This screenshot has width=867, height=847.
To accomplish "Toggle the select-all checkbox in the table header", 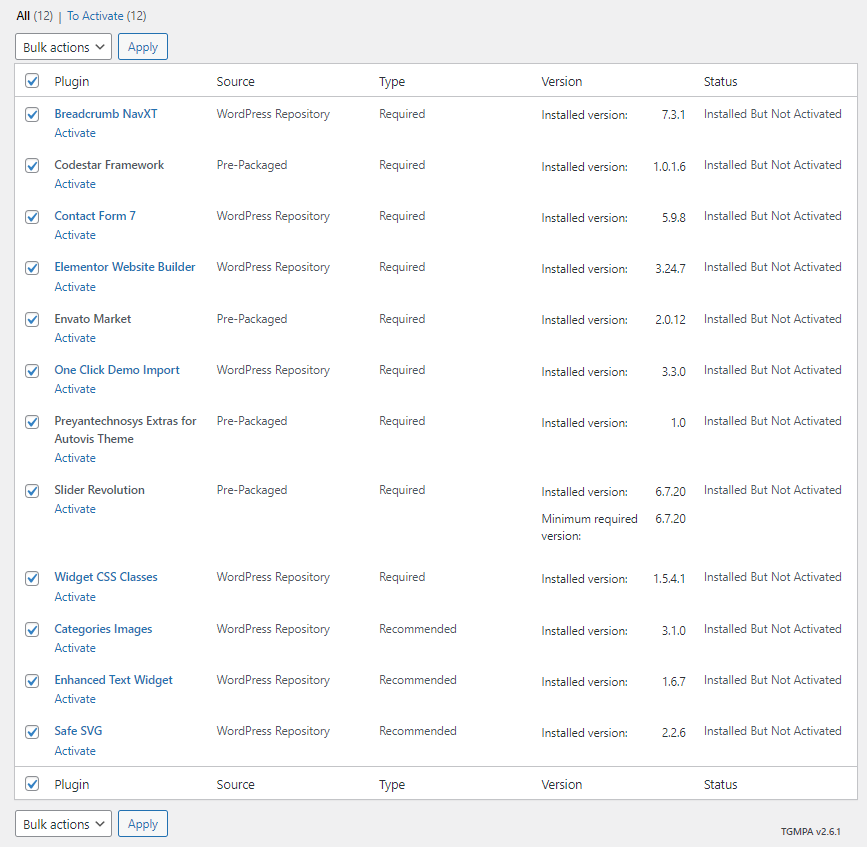I will (32, 81).
